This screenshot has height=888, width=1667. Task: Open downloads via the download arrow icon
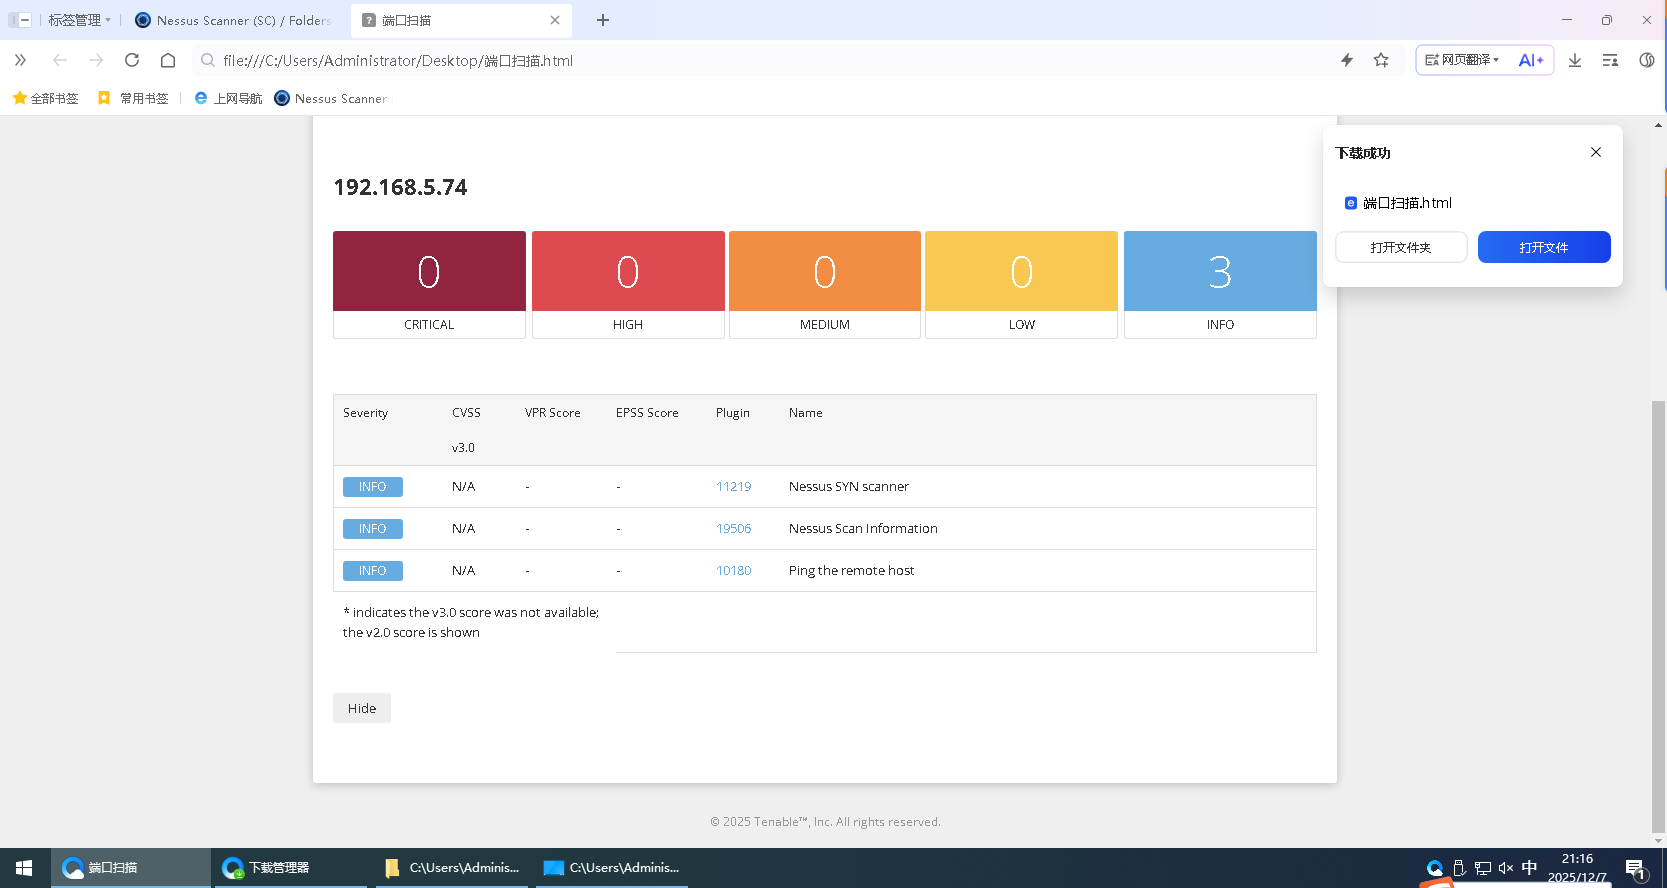(1575, 60)
